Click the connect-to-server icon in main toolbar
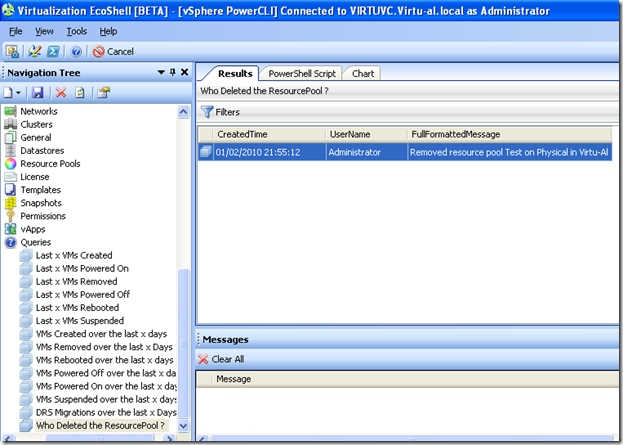Image resolution: width=623 pixels, height=445 pixels. [x=12, y=51]
